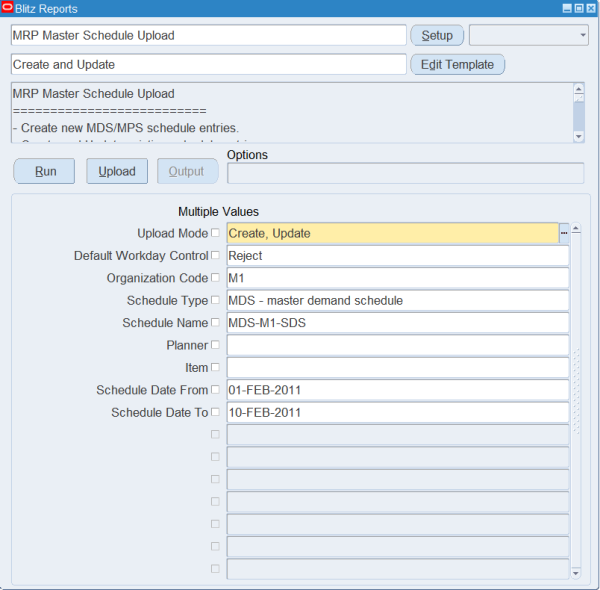The image size is (600, 590).
Task: Click the empty Item field
Action: [x=398, y=367]
